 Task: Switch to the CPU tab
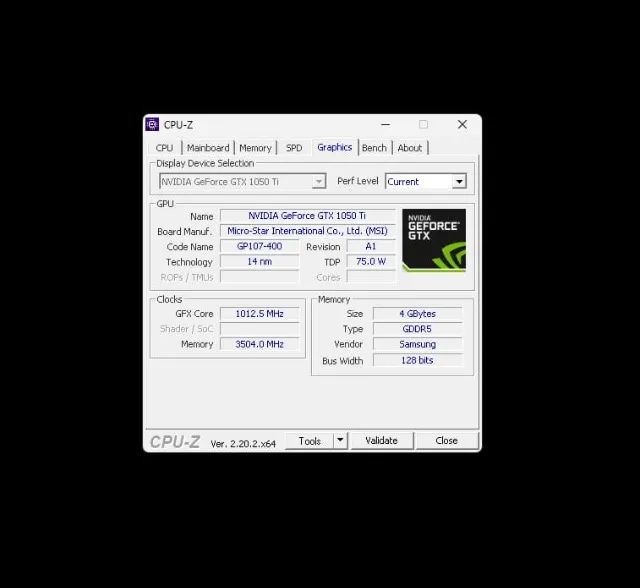[164, 148]
